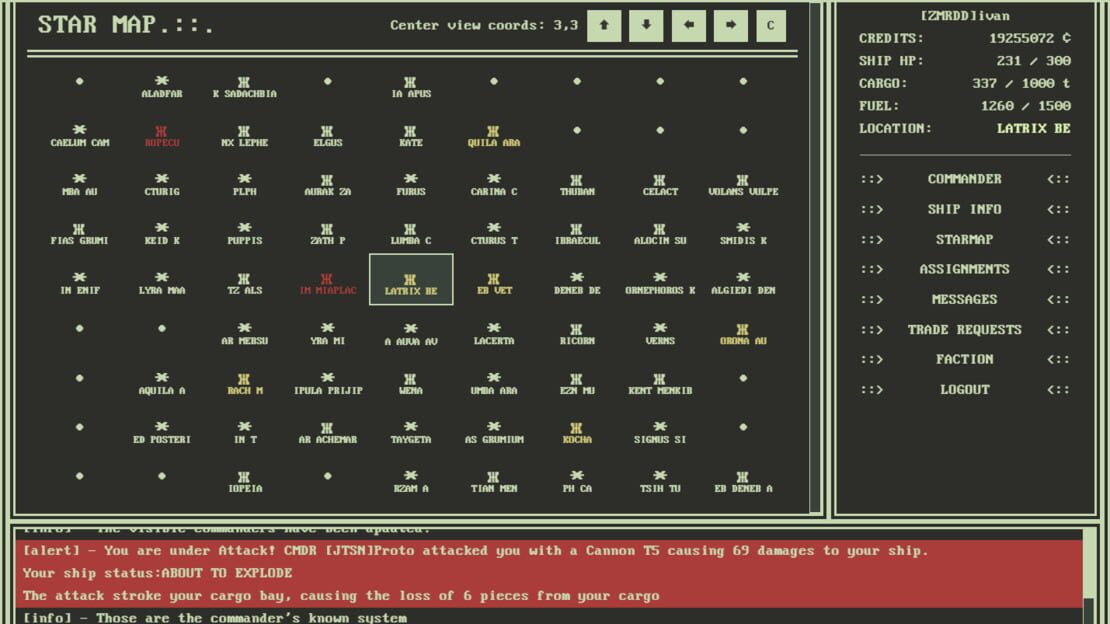Select the KENT MENKIB system
1110x624 pixels.
pyautogui.click(x=660, y=383)
